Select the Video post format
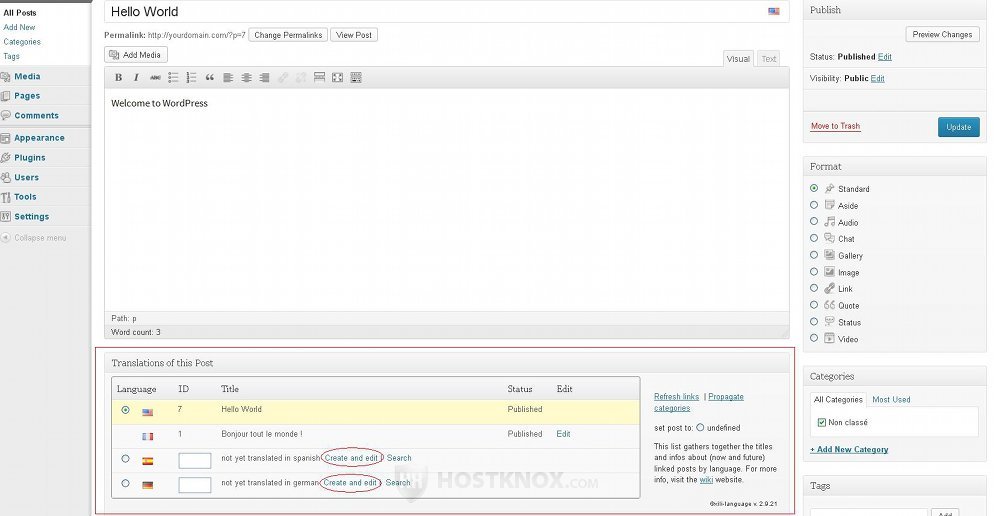Image resolution: width=996 pixels, height=516 pixels. tap(814, 339)
